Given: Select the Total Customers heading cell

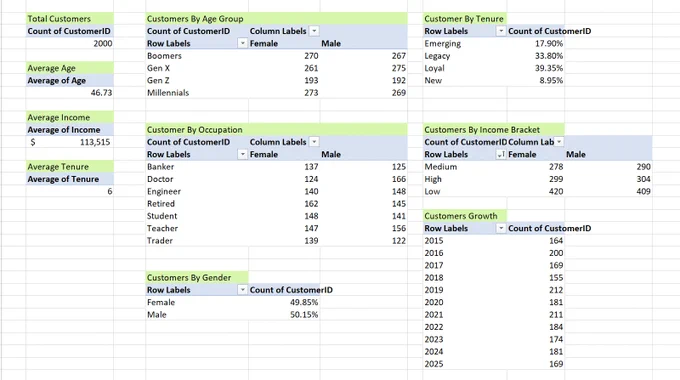Looking at the screenshot, I should (70, 19).
